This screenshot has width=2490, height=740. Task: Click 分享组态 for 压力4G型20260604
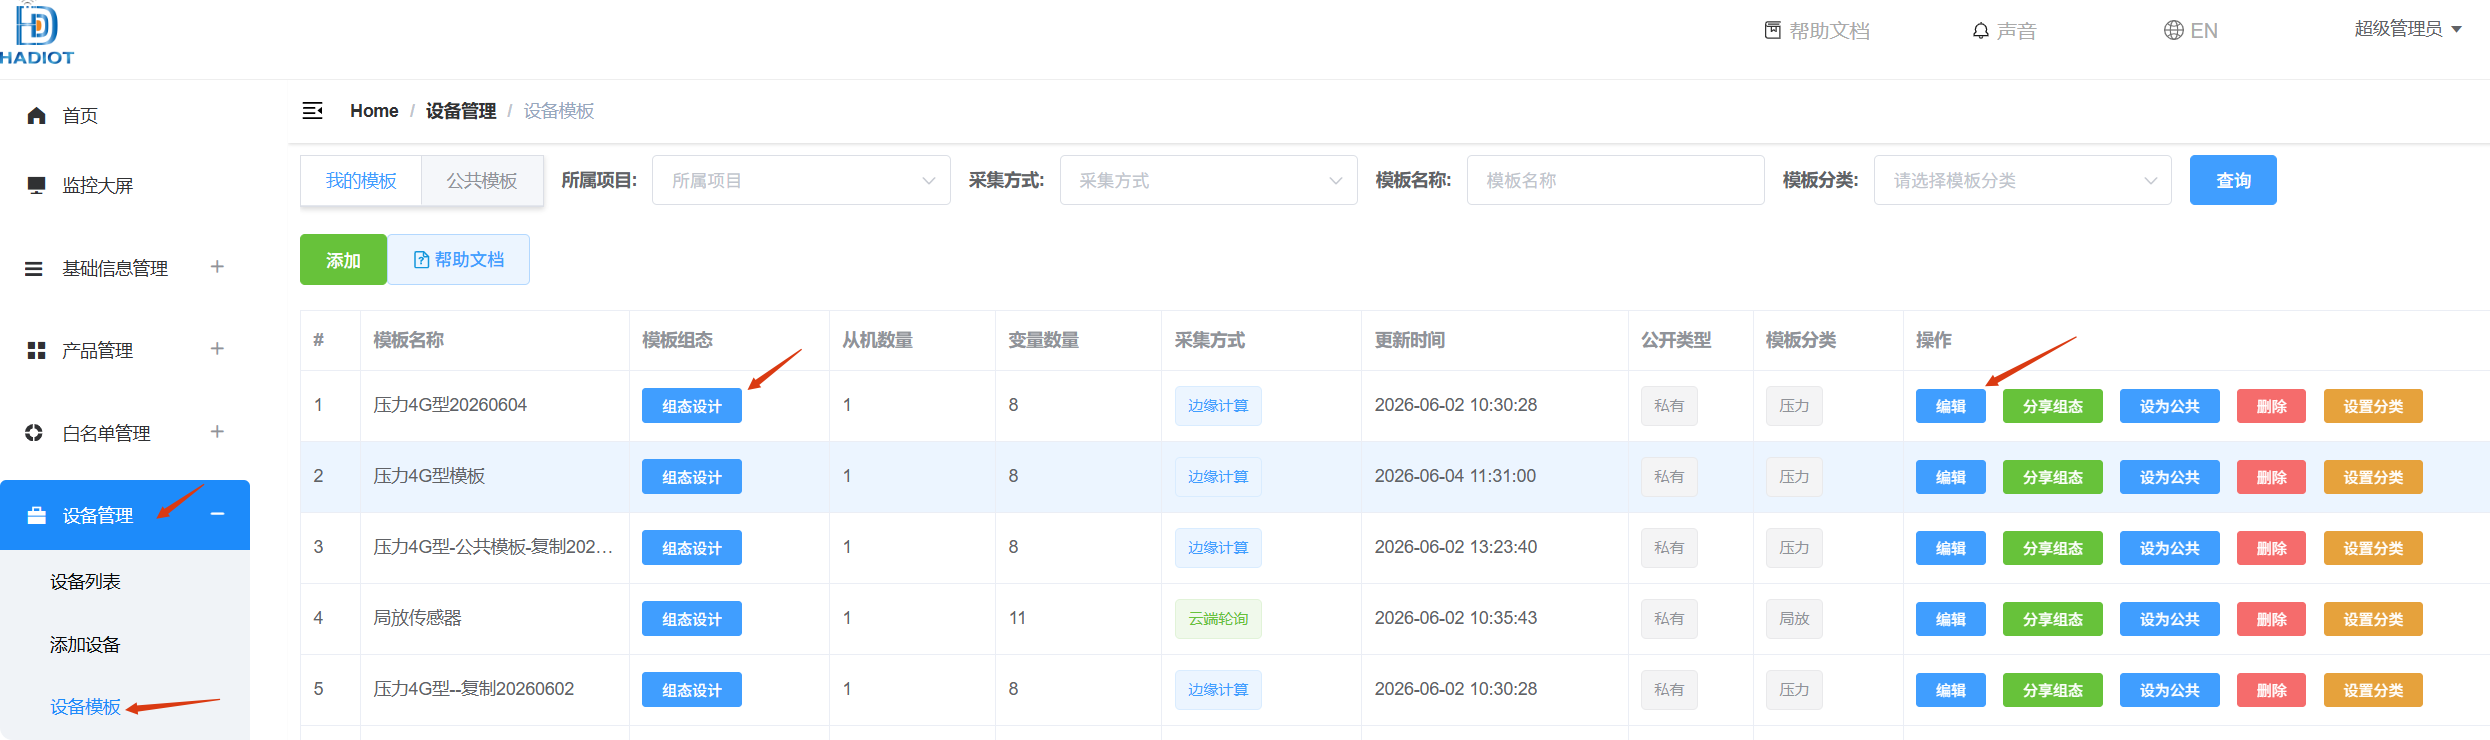[x=2053, y=406]
